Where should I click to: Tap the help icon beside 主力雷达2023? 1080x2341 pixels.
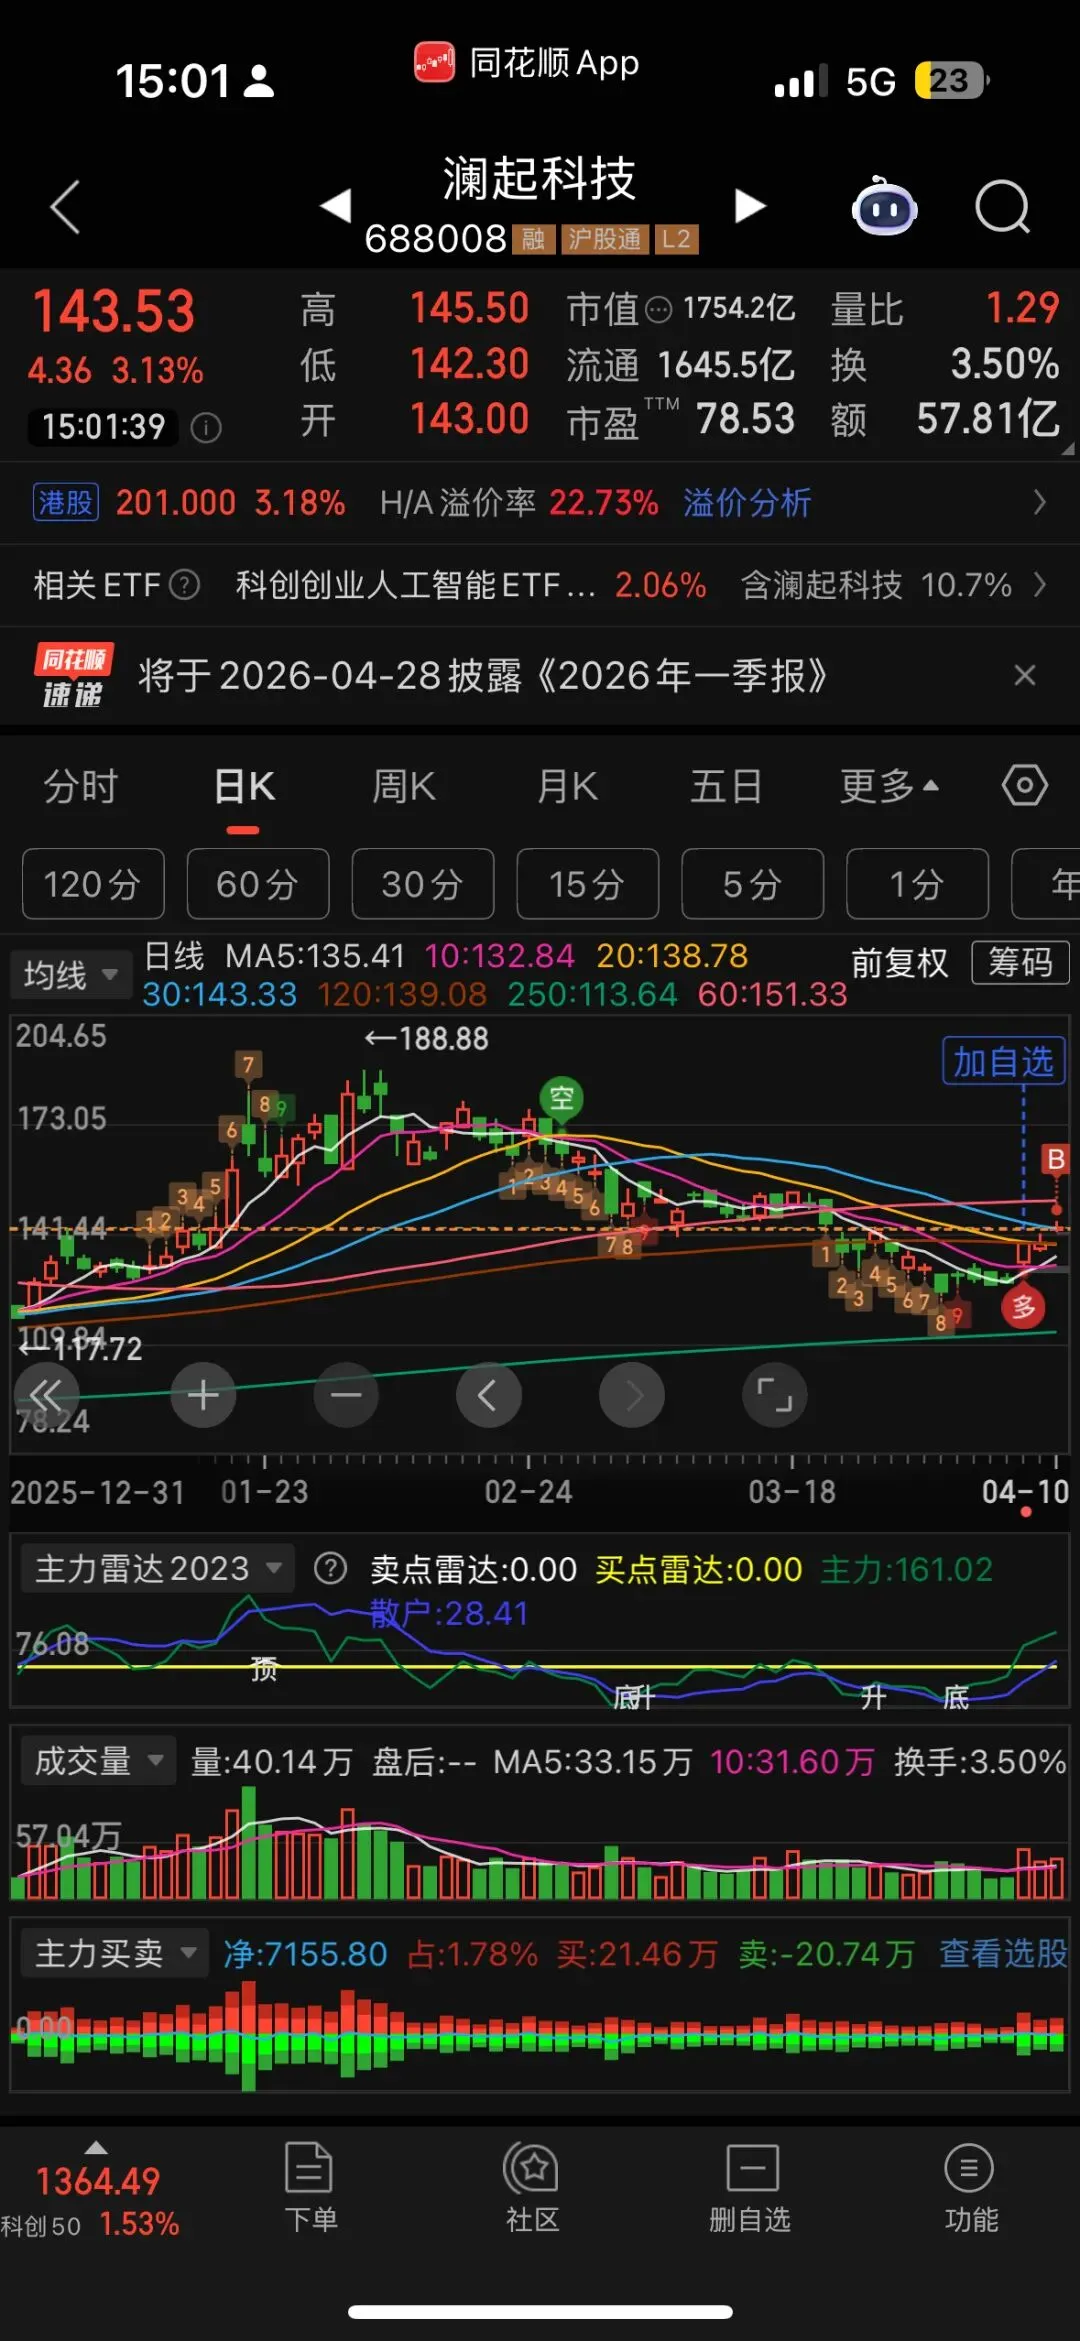point(330,1568)
